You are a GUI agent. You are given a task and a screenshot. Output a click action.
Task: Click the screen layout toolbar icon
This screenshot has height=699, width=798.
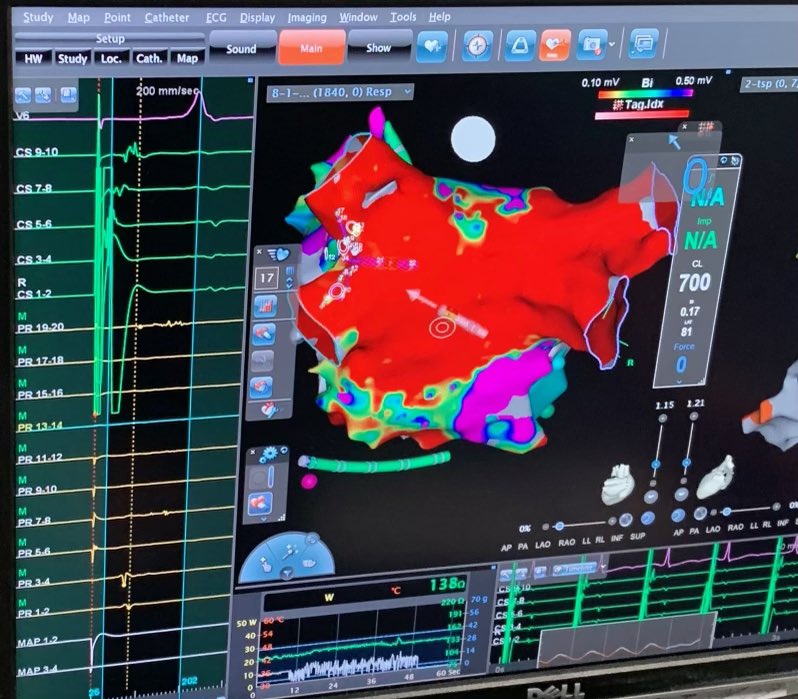(x=644, y=43)
